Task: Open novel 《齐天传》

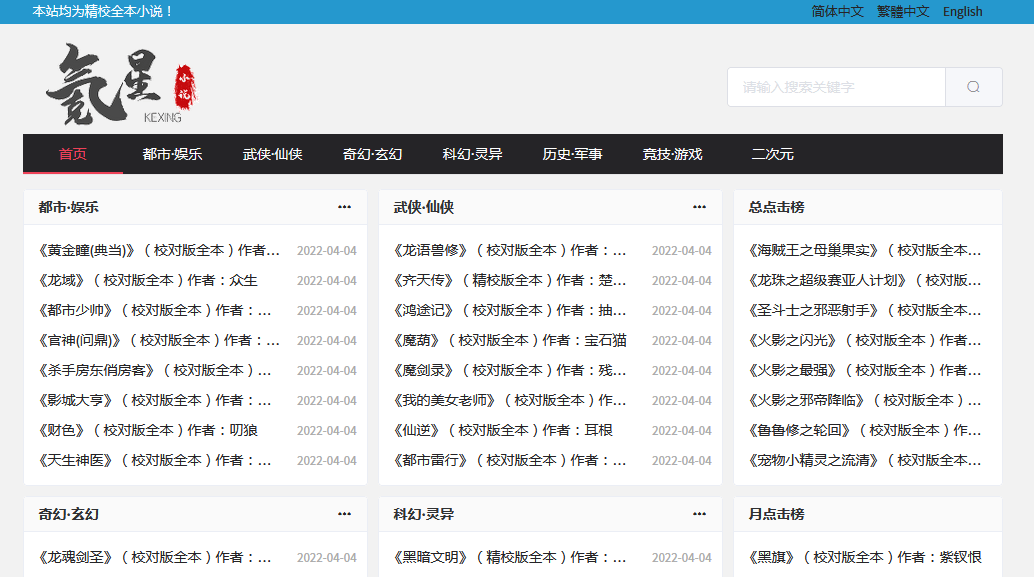Action: 510,280
